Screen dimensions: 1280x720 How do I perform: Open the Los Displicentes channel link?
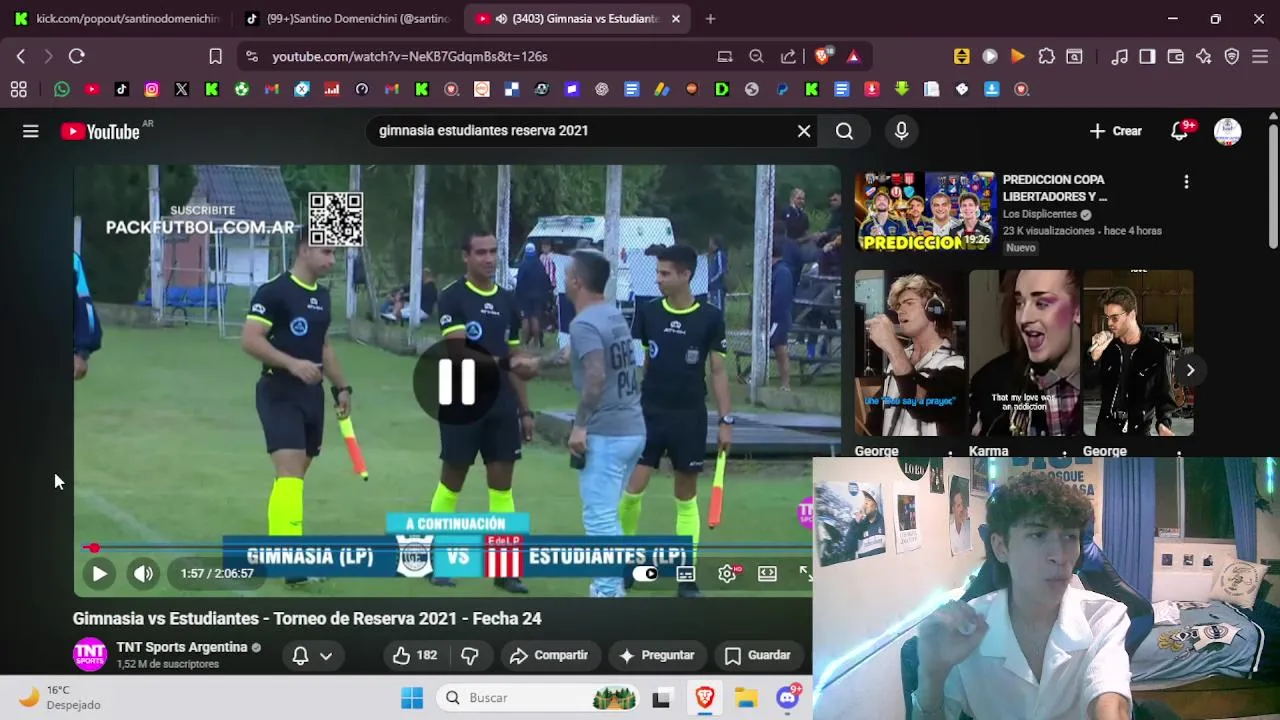(1040, 214)
